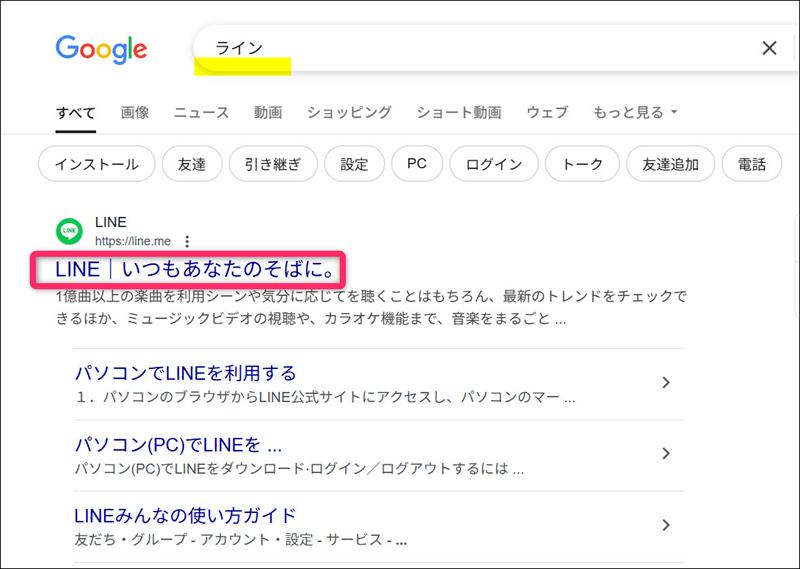
Task: Expand the もっと見る dropdown
Action: click(x=635, y=112)
